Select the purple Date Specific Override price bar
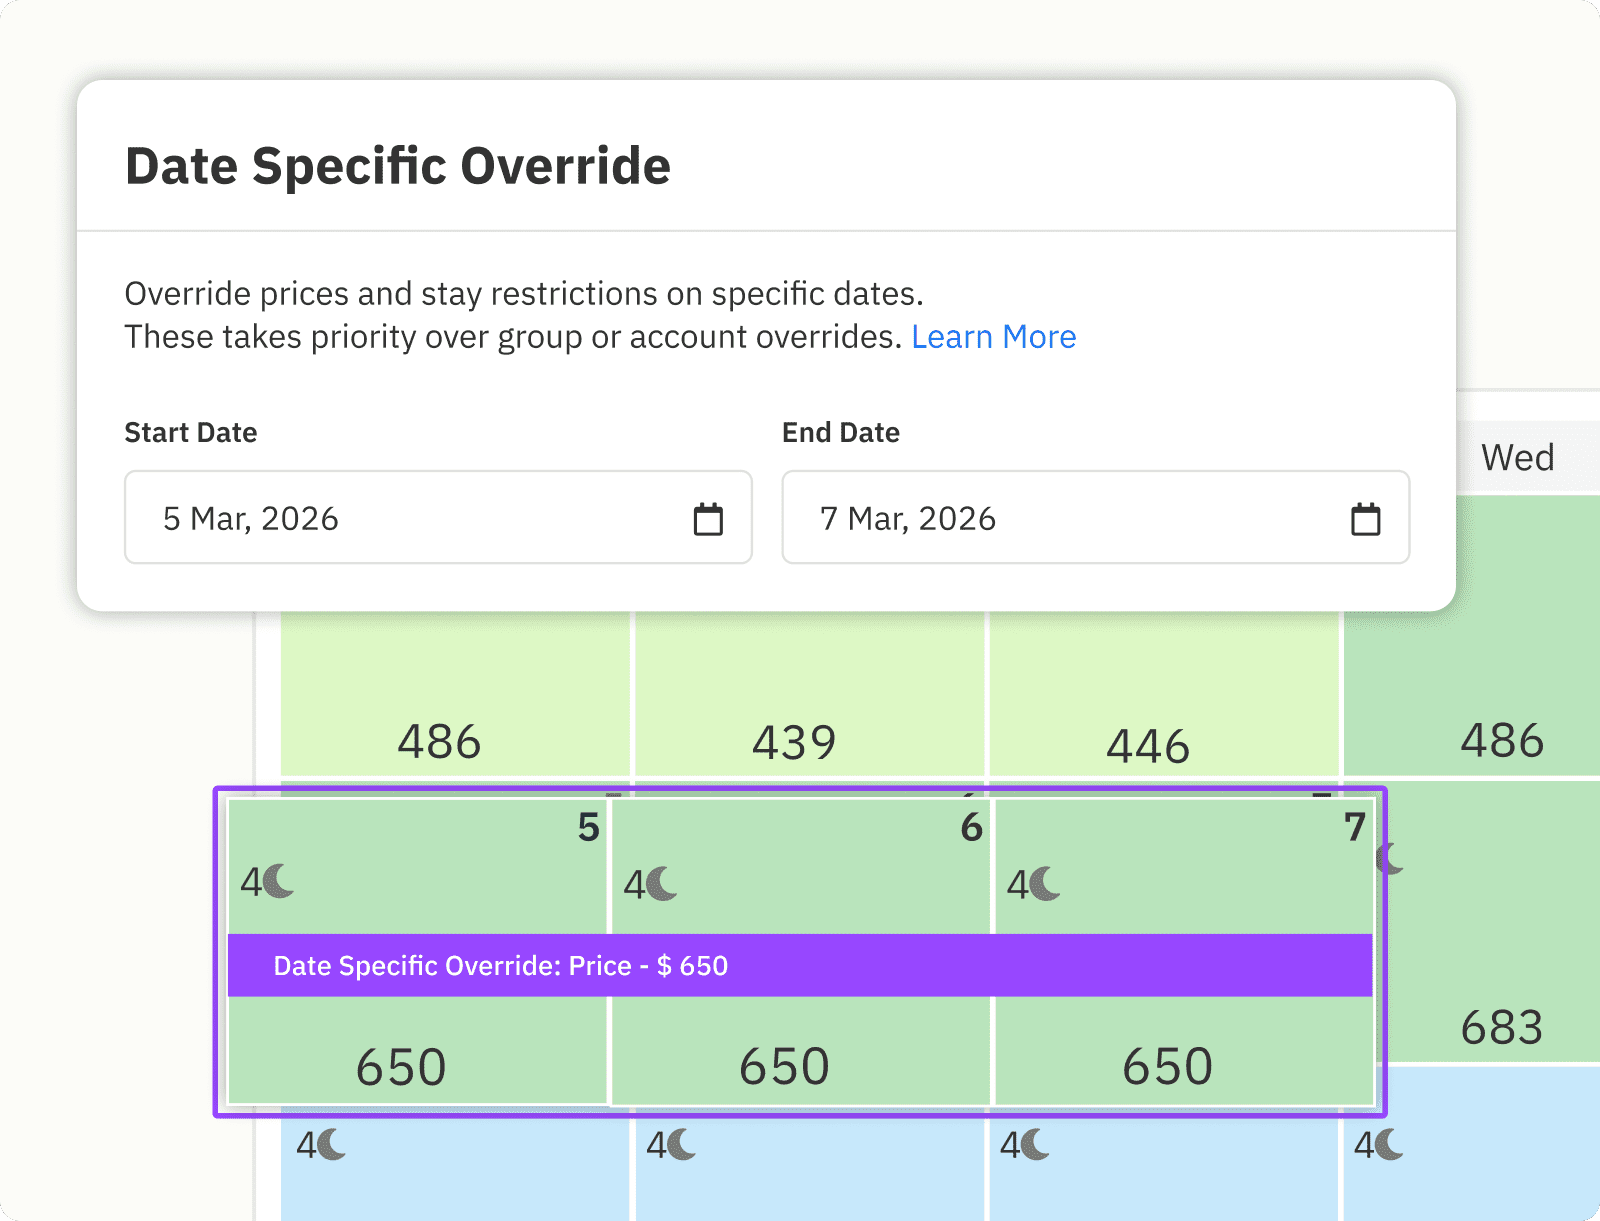The height and width of the screenshot is (1221, 1600). click(x=800, y=965)
